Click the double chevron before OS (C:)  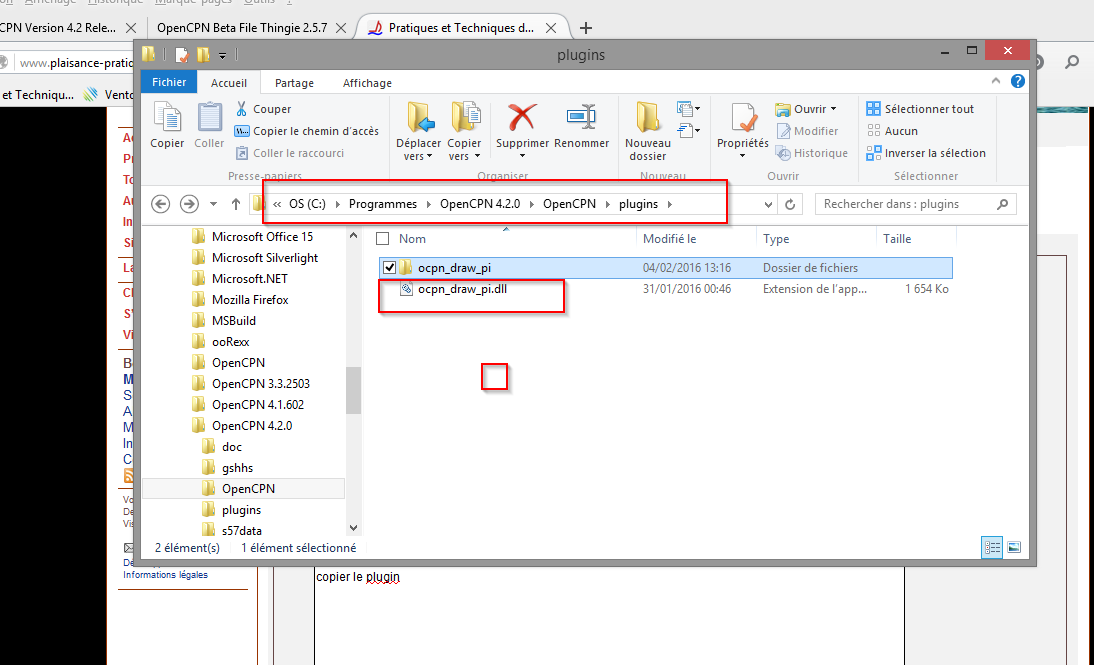pos(277,204)
